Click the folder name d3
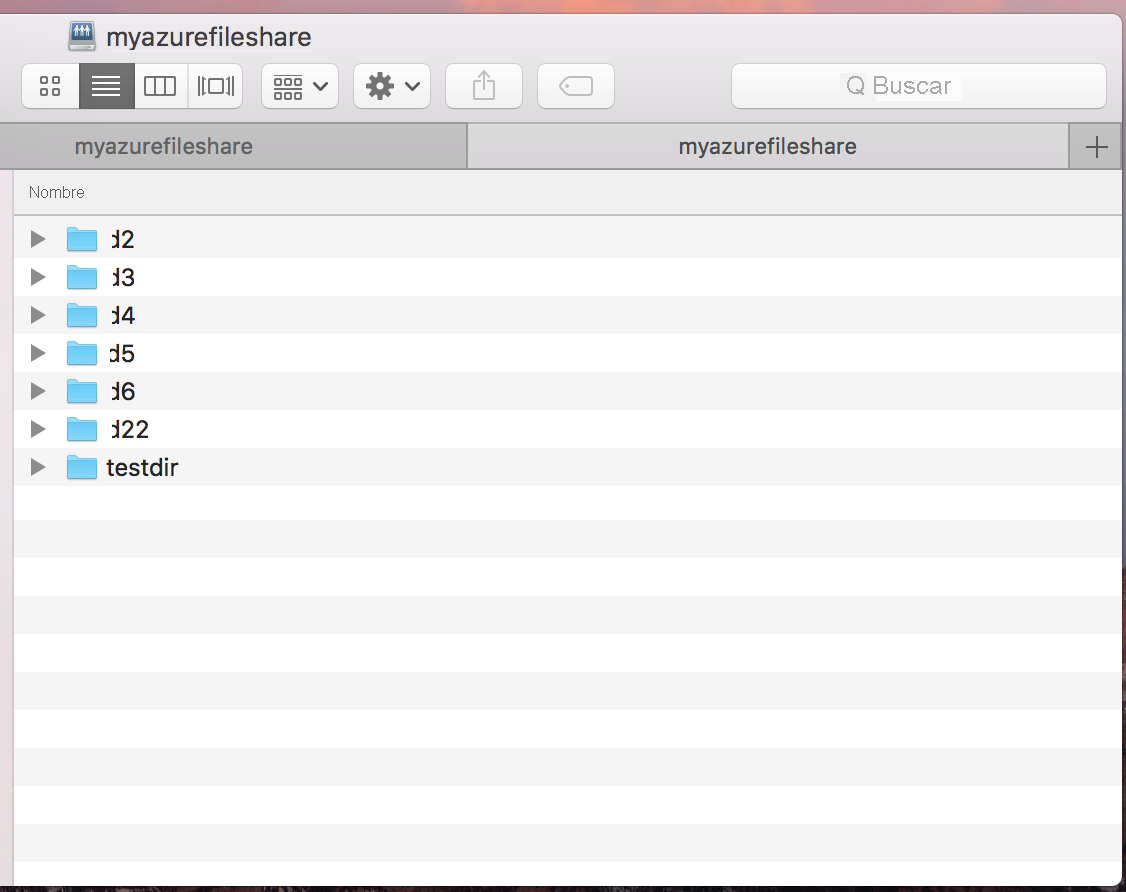1126x892 pixels. (122, 277)
